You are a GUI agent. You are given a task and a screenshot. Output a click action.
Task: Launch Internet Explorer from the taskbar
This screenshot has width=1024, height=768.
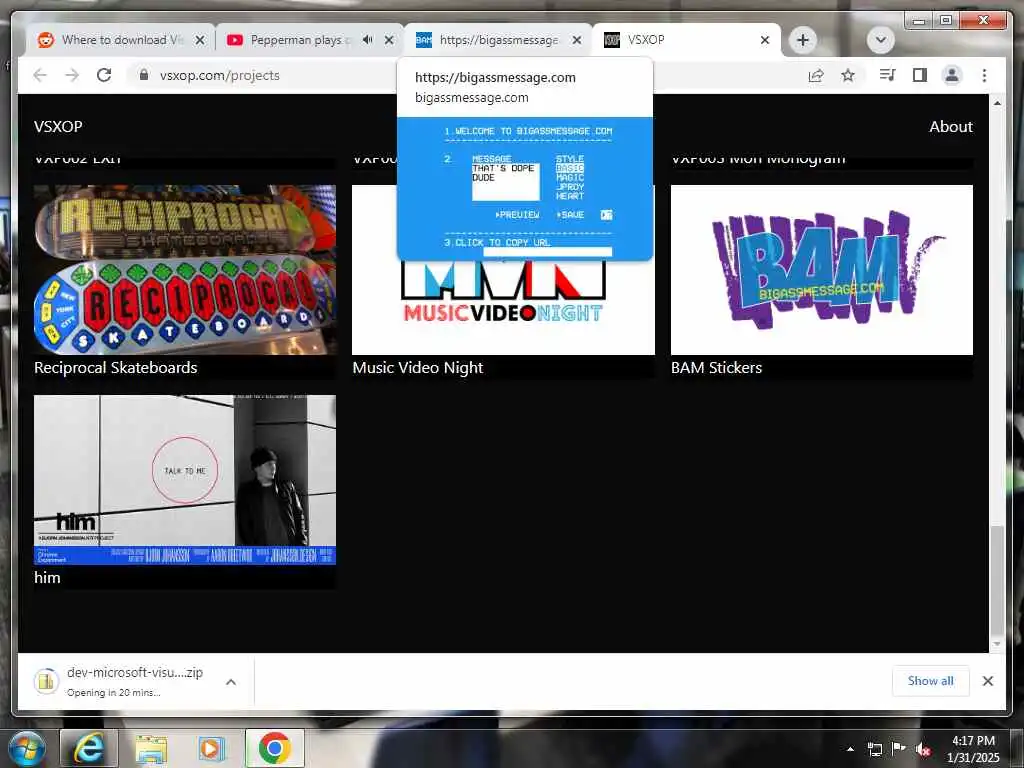(89, 748)
